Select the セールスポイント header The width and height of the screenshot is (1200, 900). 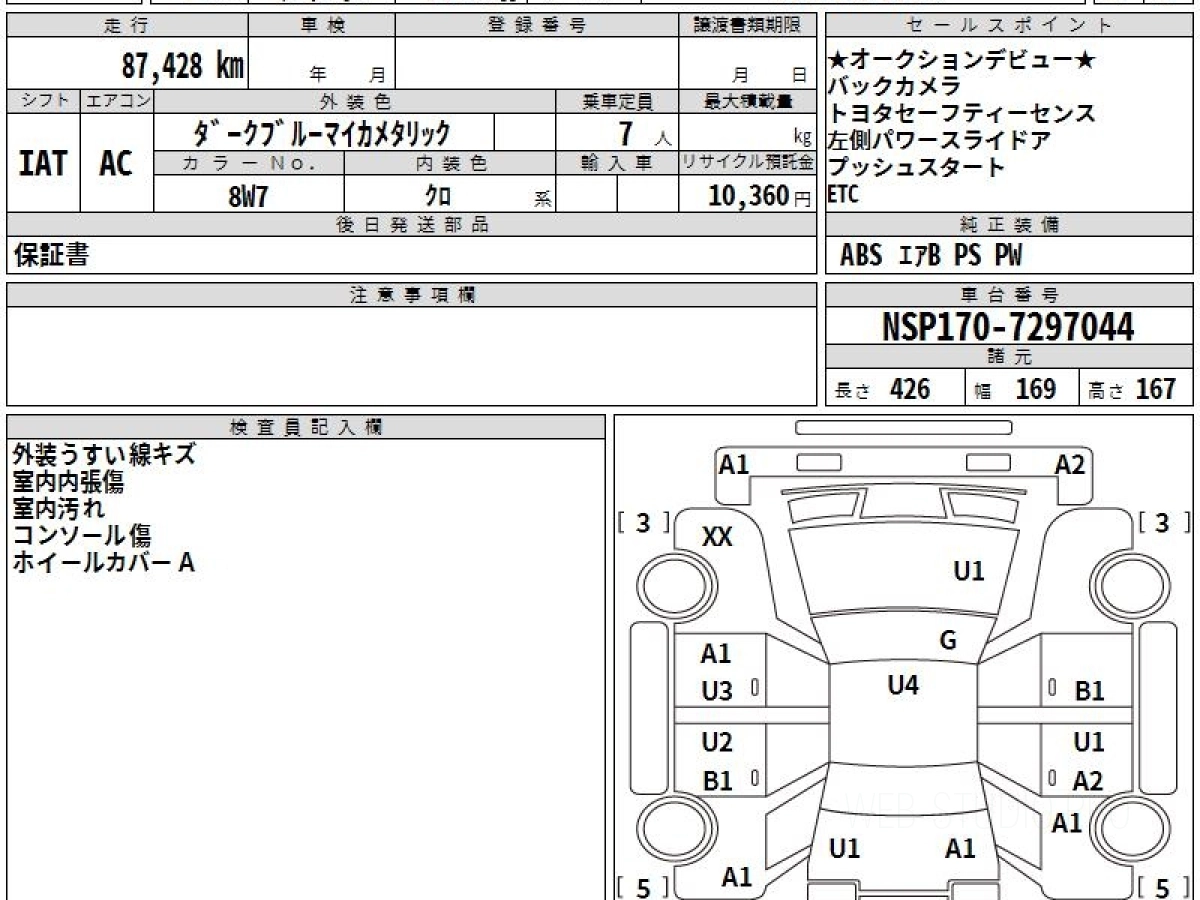[x=1010, y=25]
